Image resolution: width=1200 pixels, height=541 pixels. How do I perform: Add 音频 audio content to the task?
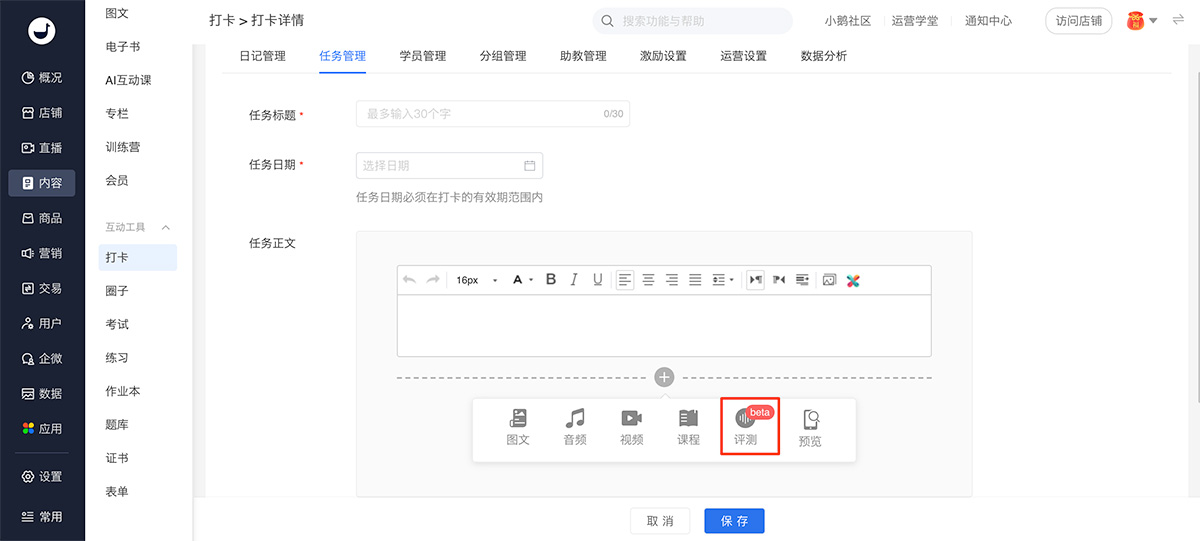[575, 426]
